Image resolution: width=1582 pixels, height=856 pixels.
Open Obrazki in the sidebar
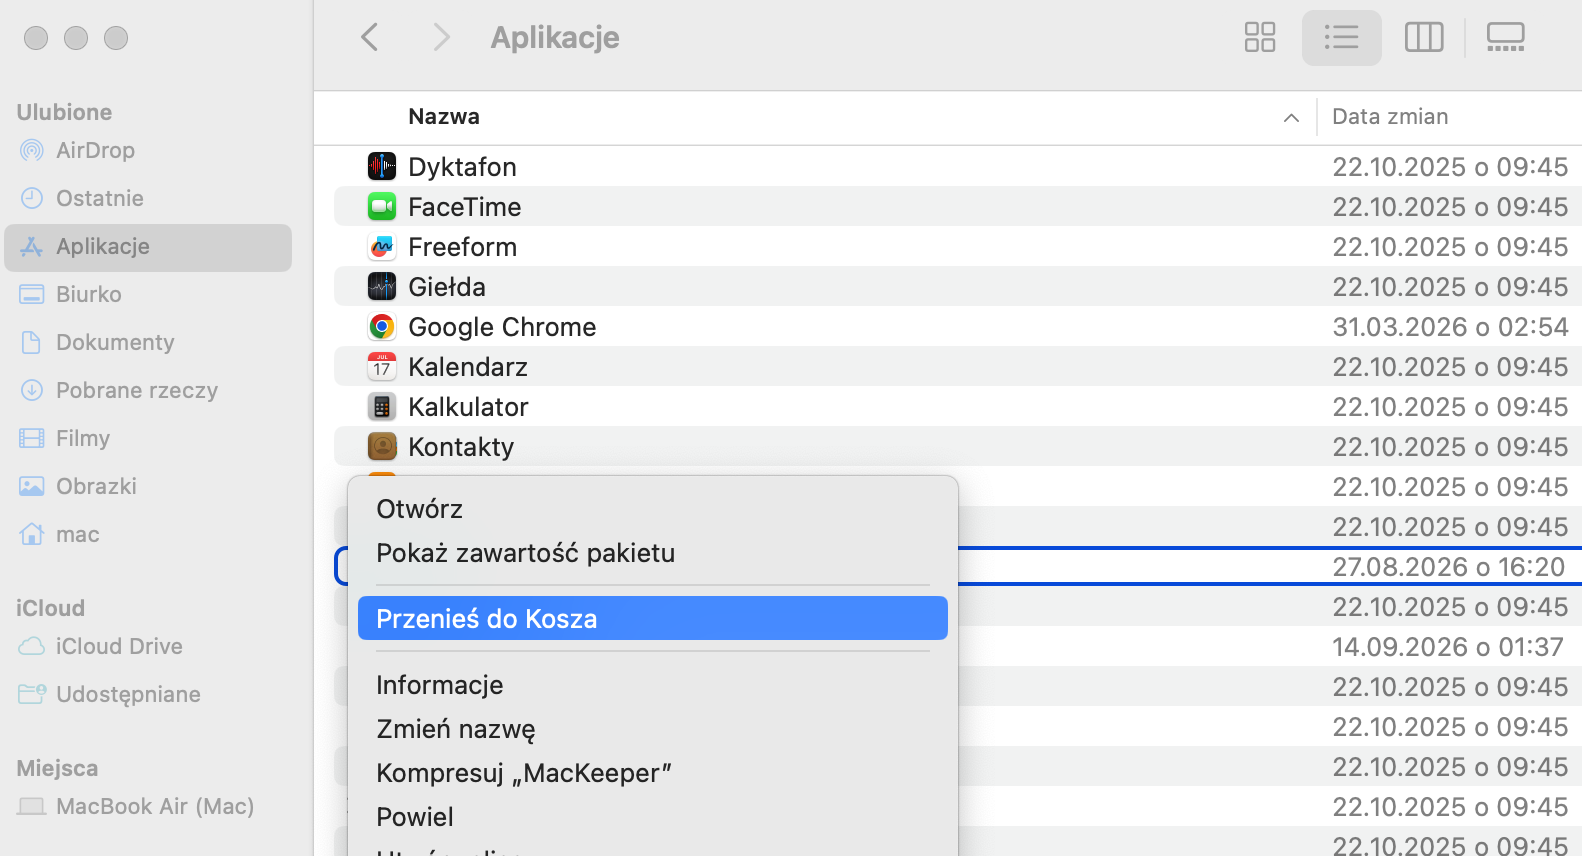point(148,486)
